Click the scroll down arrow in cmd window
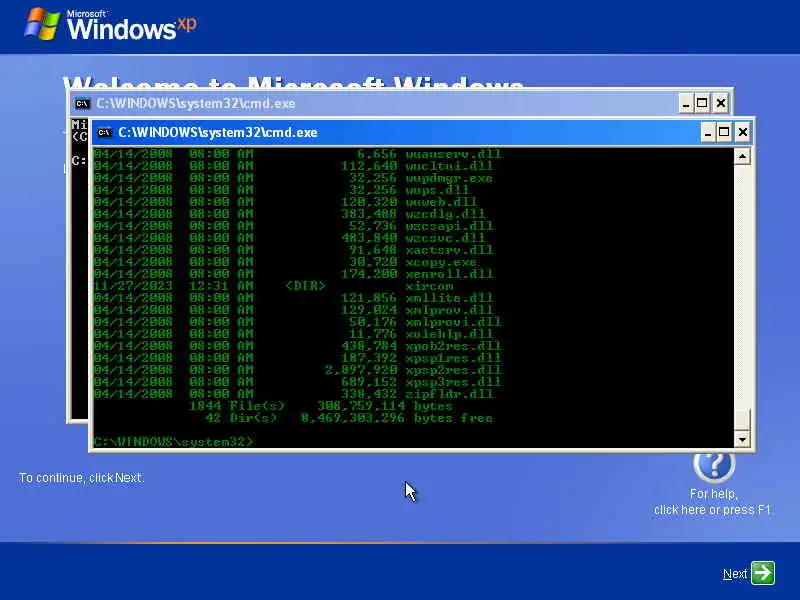Viewport: 800px width, 600px height. pos(742,439)
